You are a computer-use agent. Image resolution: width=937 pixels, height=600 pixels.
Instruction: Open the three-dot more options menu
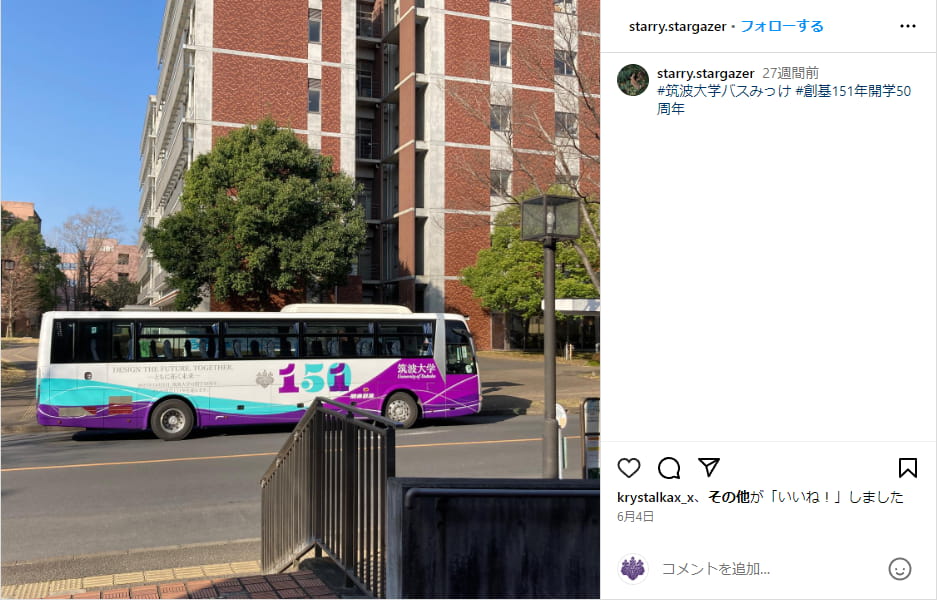point(908,26)
